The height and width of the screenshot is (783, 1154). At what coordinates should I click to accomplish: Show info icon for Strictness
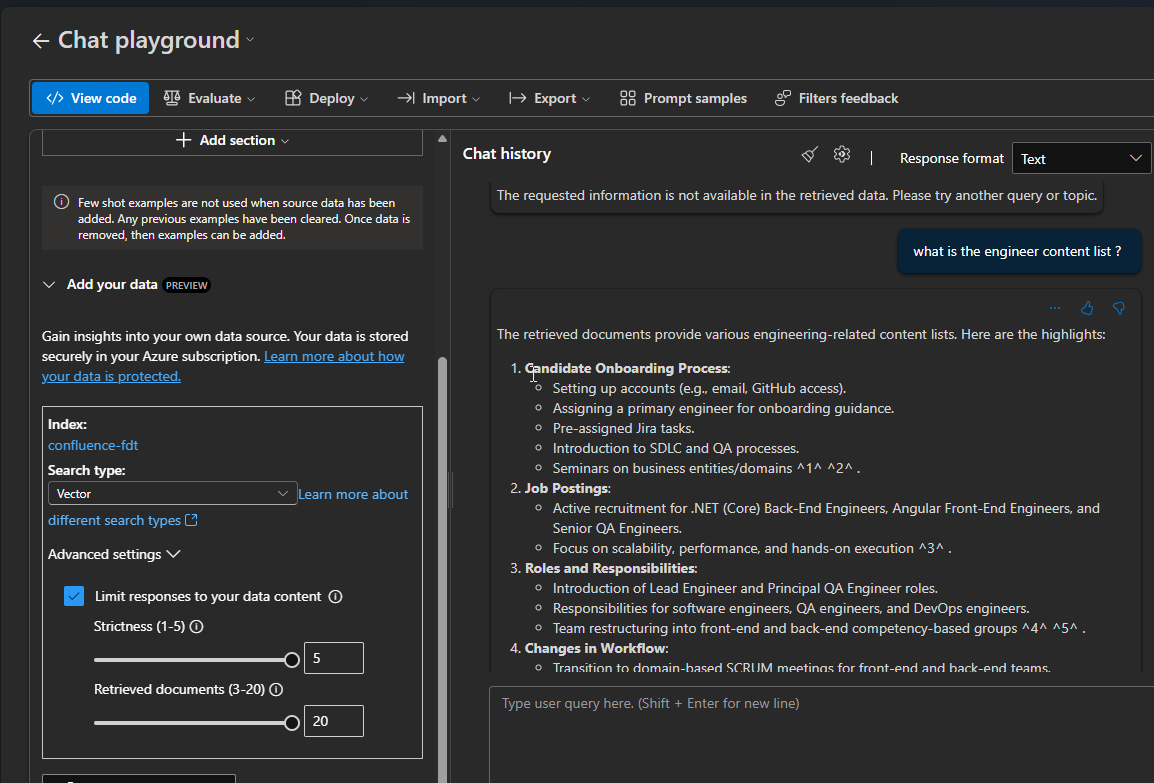tap(197, 626)
